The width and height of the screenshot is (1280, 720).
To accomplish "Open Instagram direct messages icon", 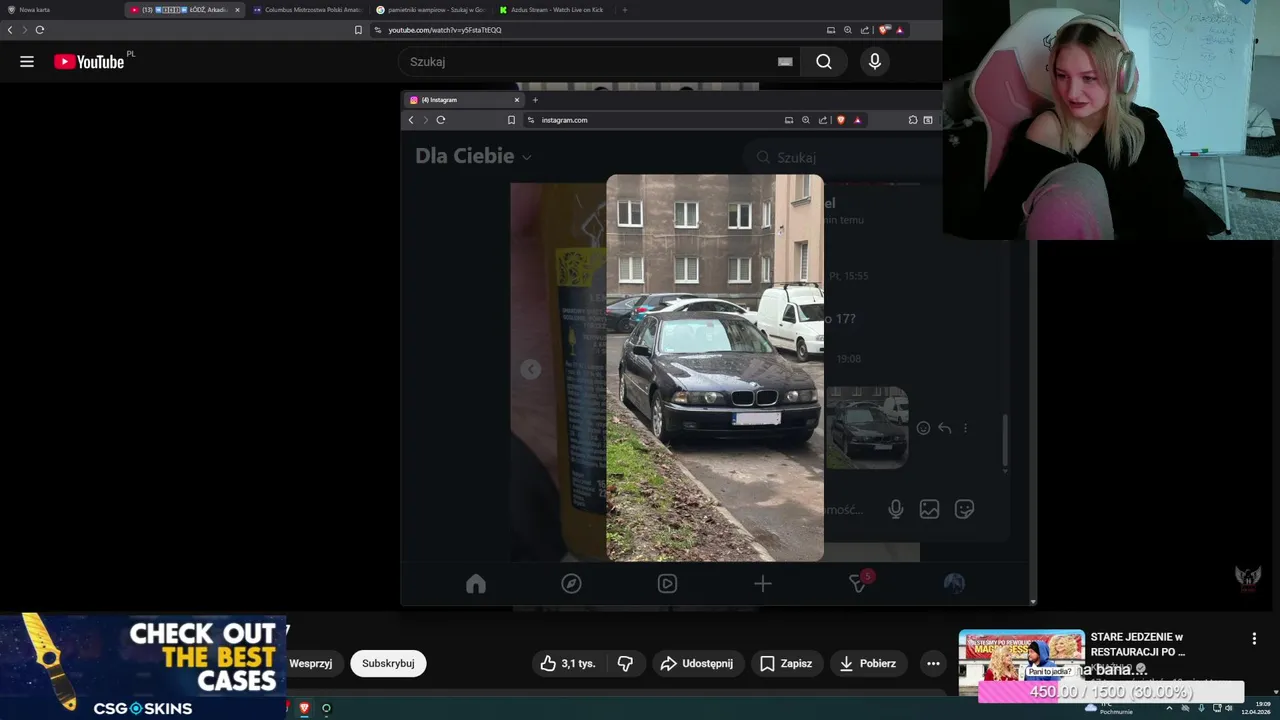I will tap(859, 582).
